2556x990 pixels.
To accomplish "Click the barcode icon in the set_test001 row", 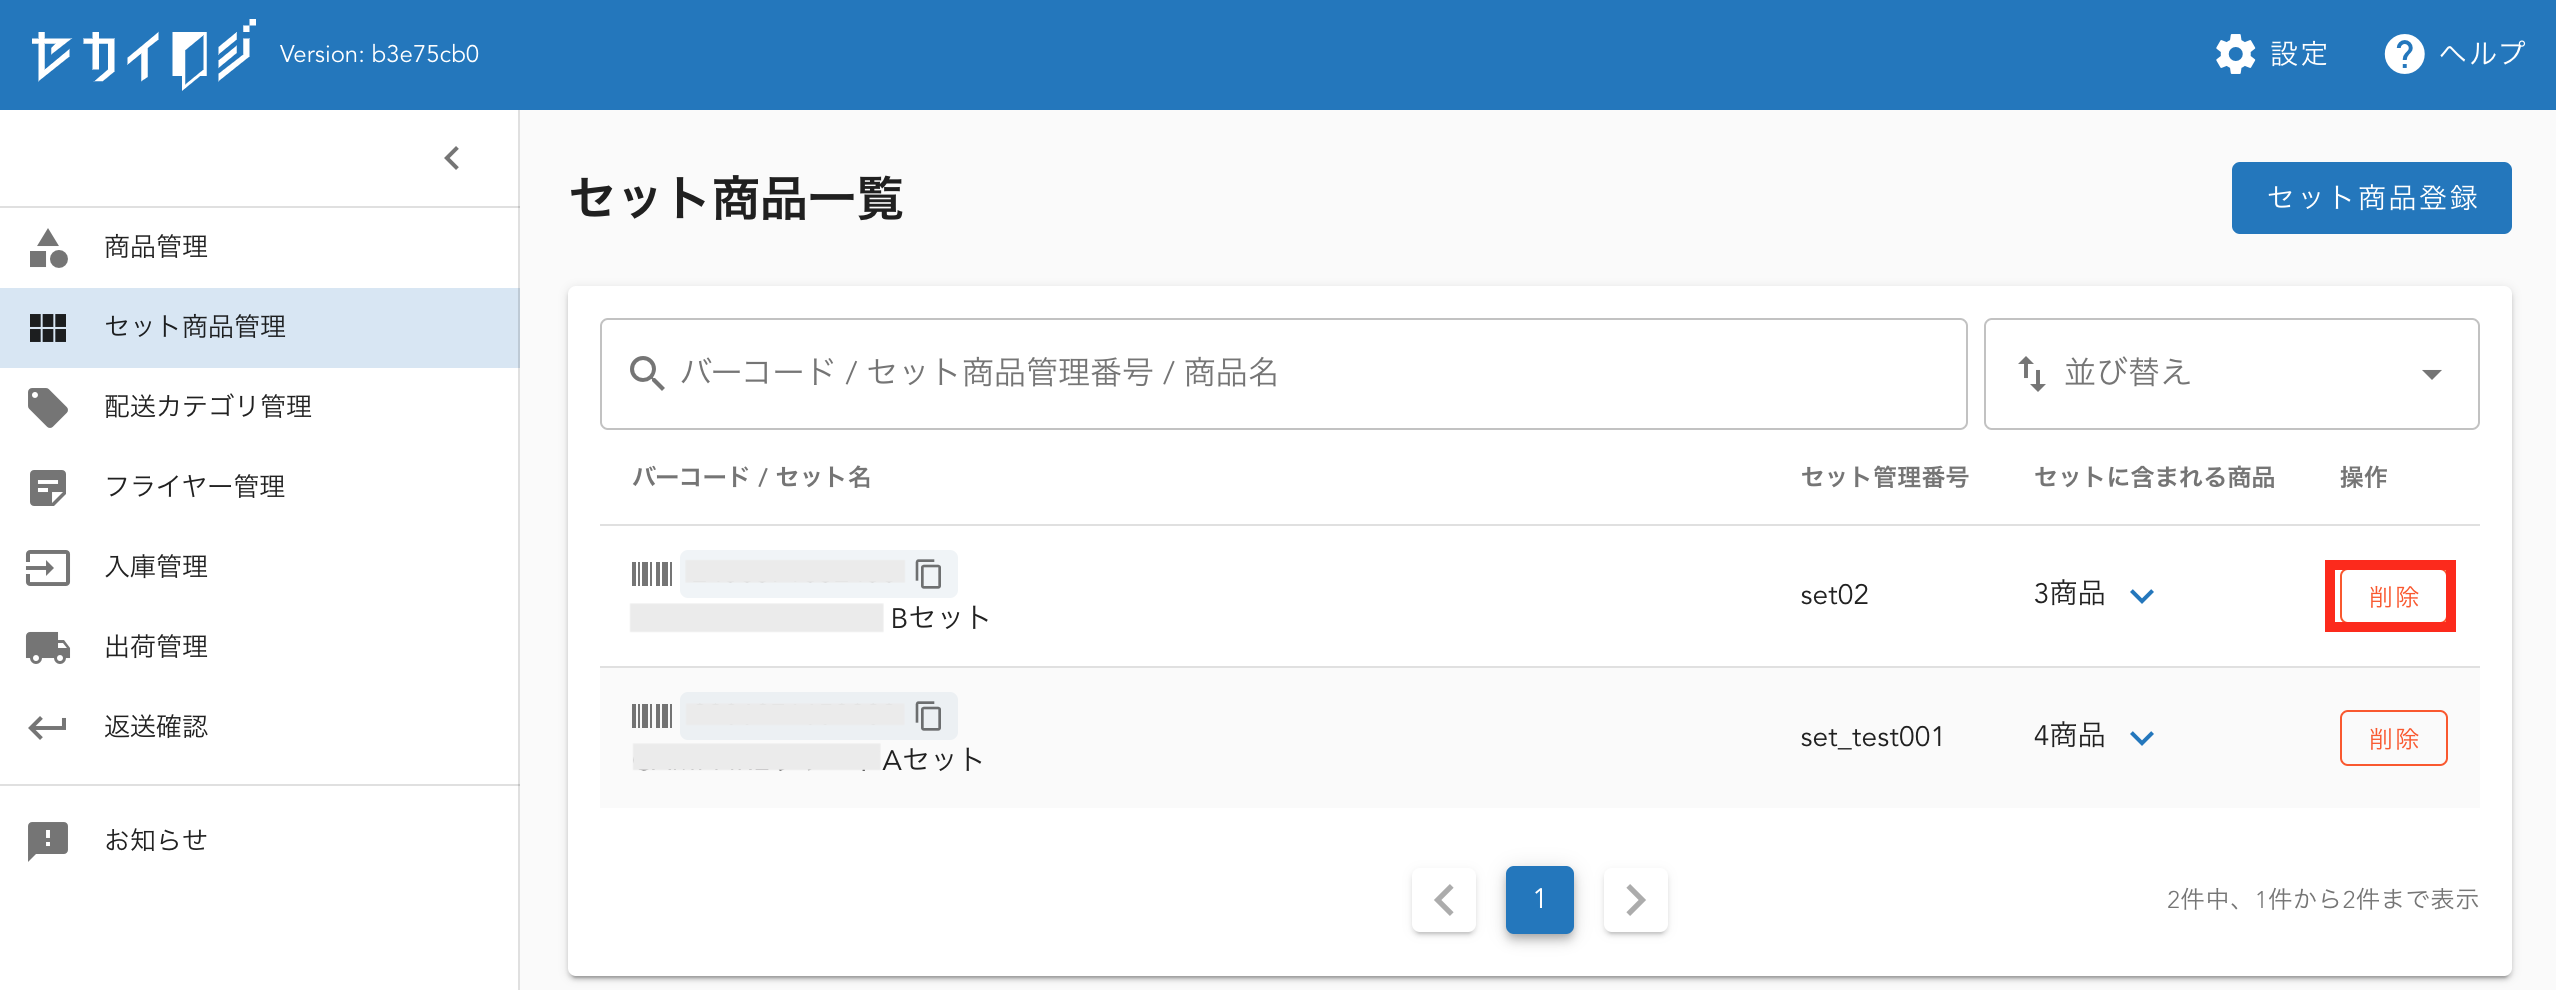I will coord(651,716).
